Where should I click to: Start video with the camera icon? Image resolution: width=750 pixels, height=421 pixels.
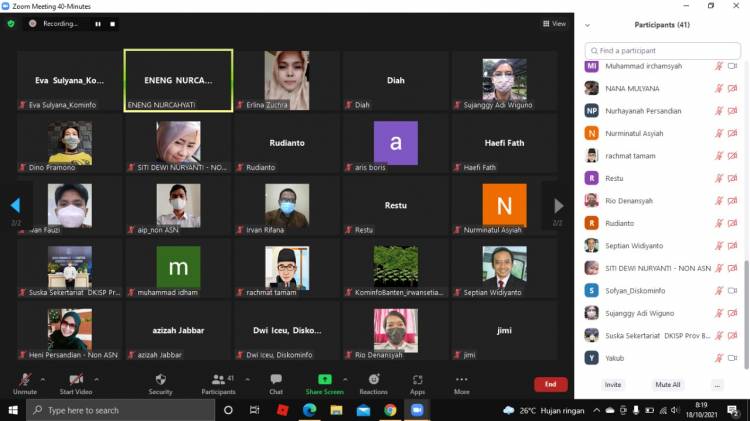[76, 380]
